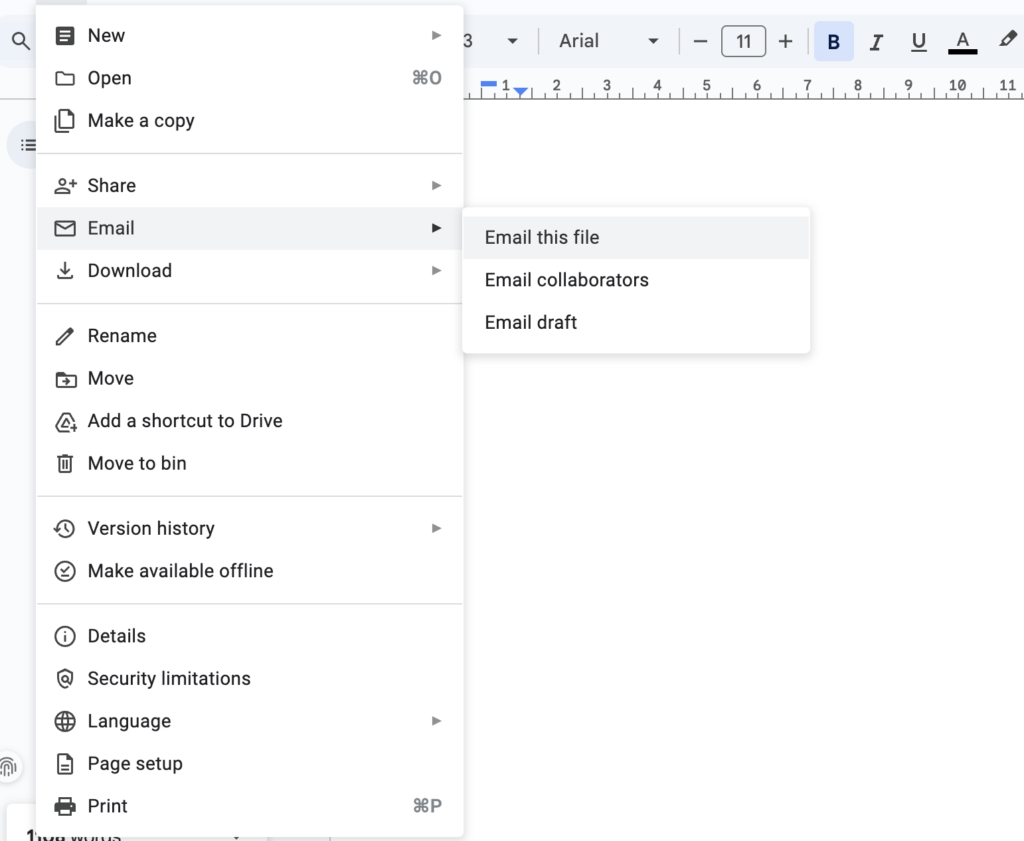Image resolution: width=1024 pixels, height=841 pixels.
Task: Open the paragraph style dropdown arrow
Action: [513, 41]
